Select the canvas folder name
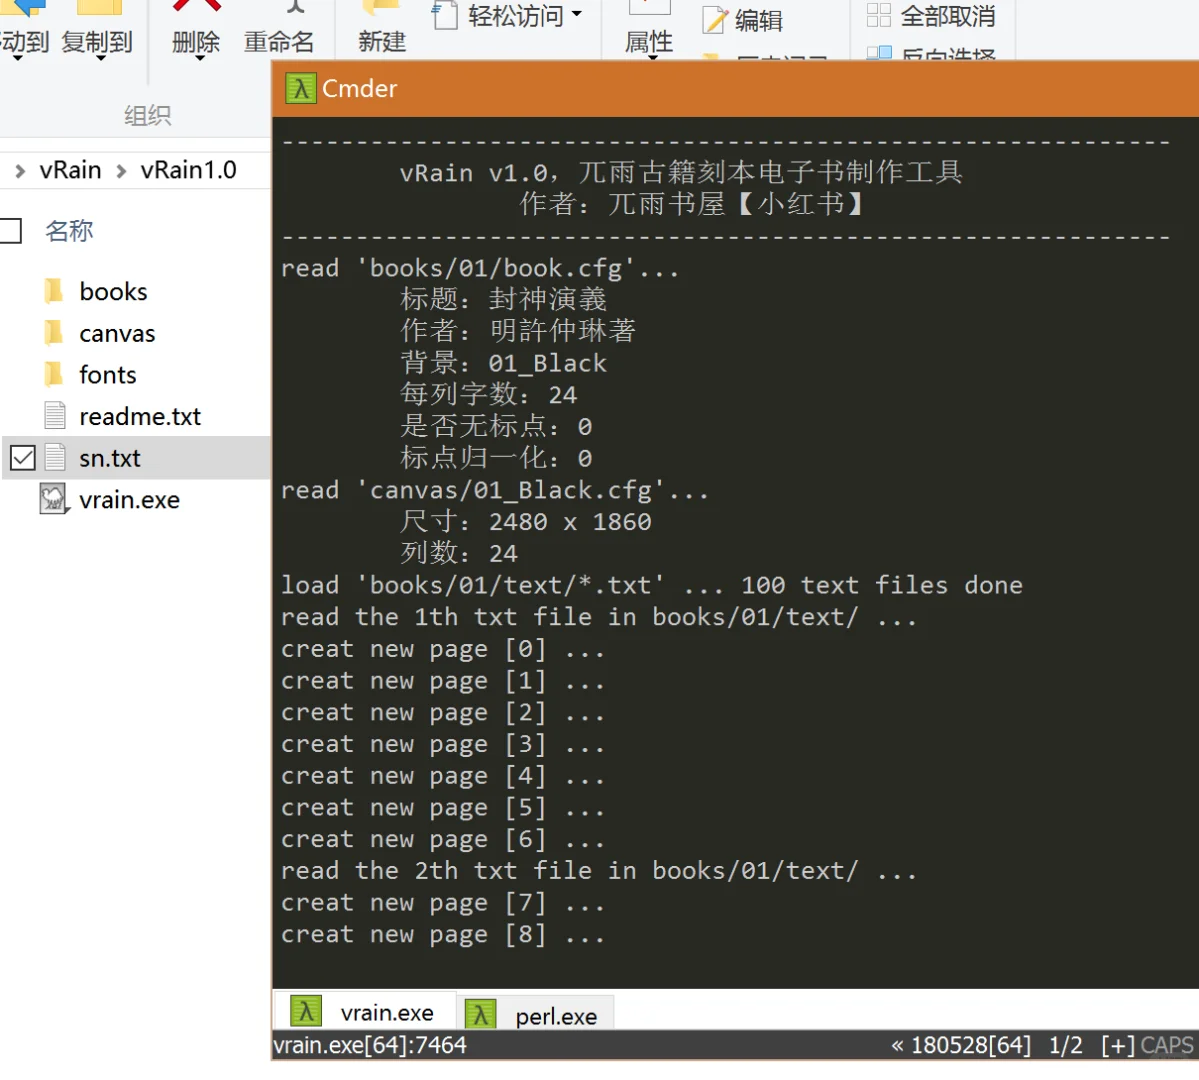Viewport: 1199px width, 1080px height. 117,333
